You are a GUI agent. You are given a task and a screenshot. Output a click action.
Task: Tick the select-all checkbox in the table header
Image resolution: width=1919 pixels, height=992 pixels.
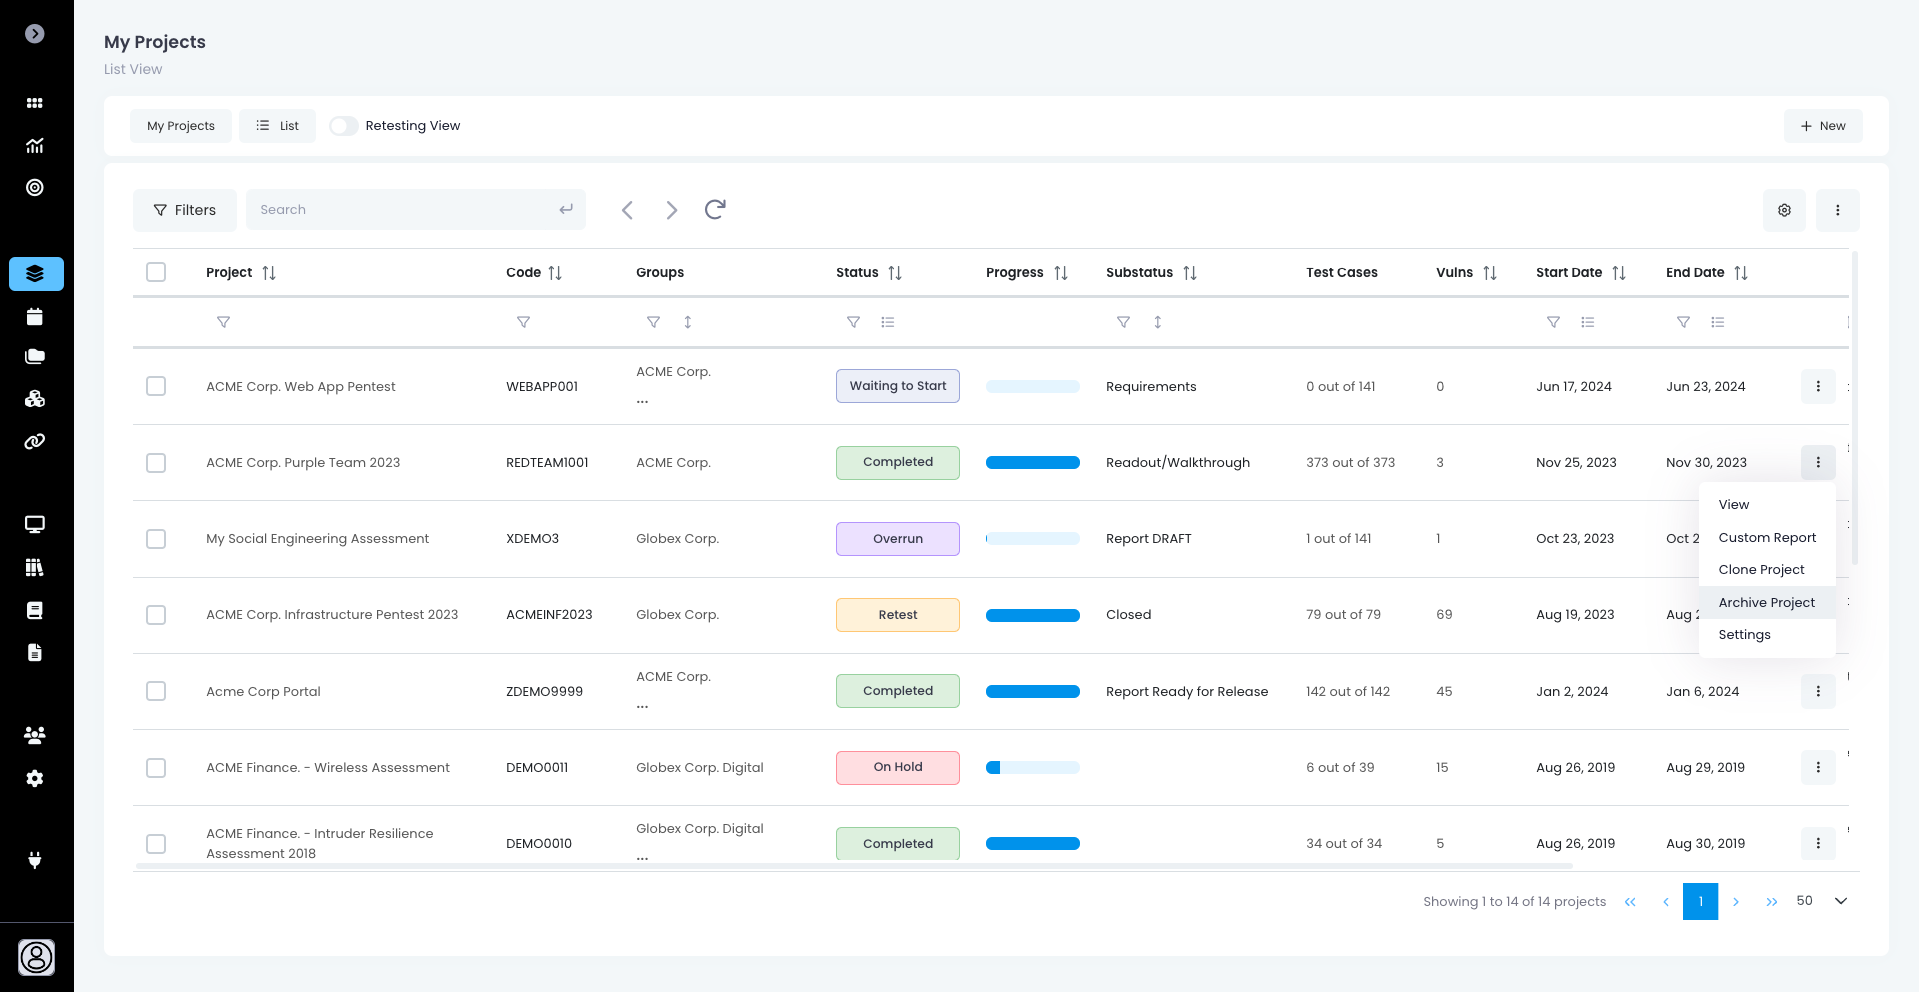tap(156, 272)
